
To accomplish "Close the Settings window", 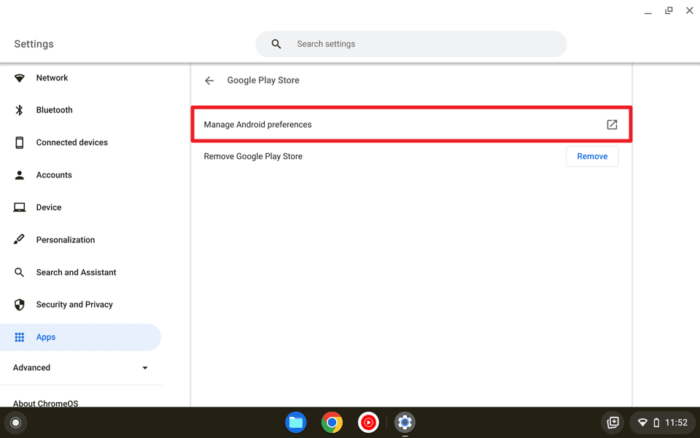I will pos(689,10).
